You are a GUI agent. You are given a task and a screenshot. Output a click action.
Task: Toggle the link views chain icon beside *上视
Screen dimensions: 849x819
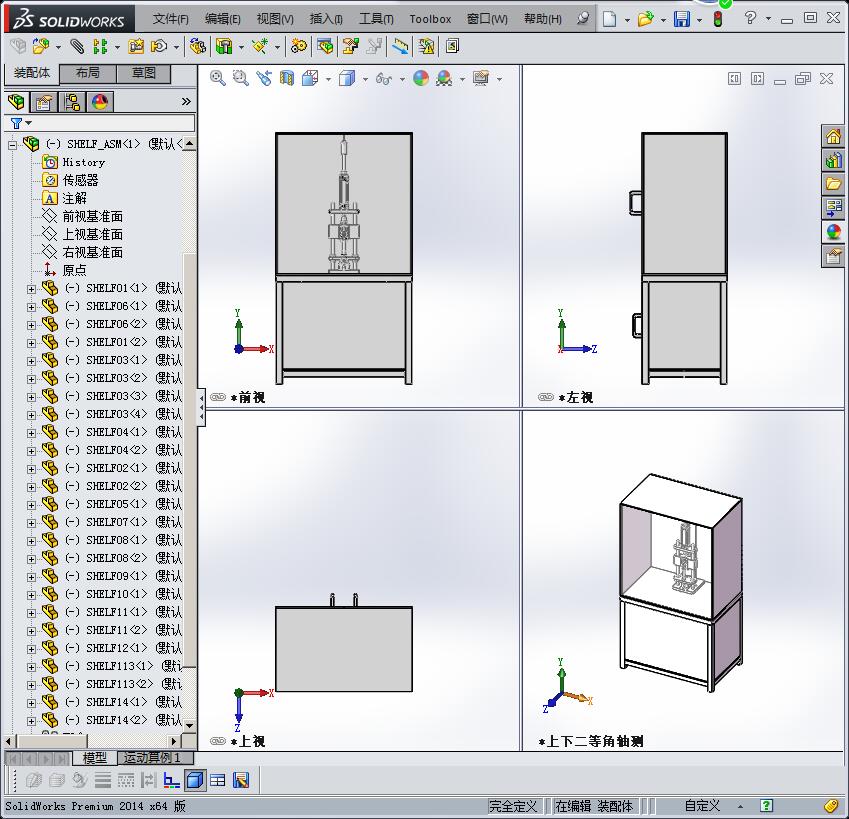tap(218, 741)
